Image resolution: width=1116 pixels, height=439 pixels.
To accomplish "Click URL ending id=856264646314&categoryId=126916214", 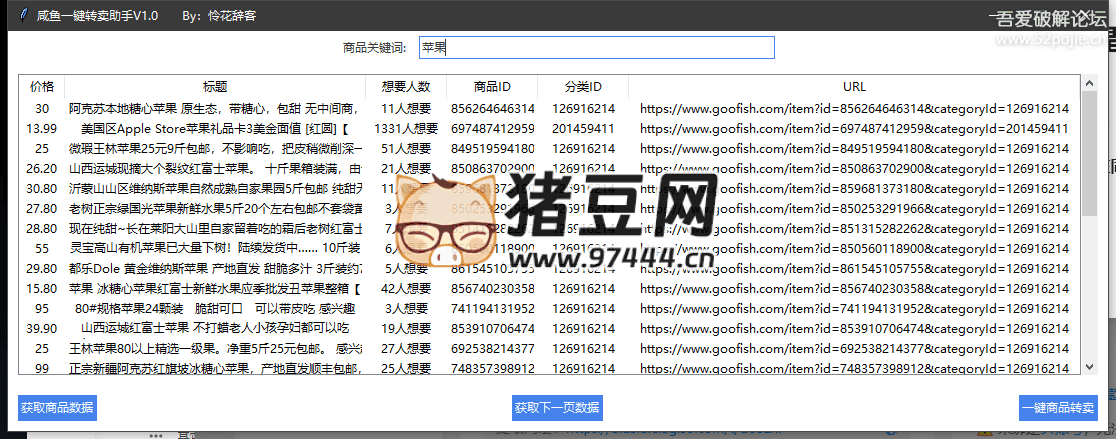I will tap(854, 109).
